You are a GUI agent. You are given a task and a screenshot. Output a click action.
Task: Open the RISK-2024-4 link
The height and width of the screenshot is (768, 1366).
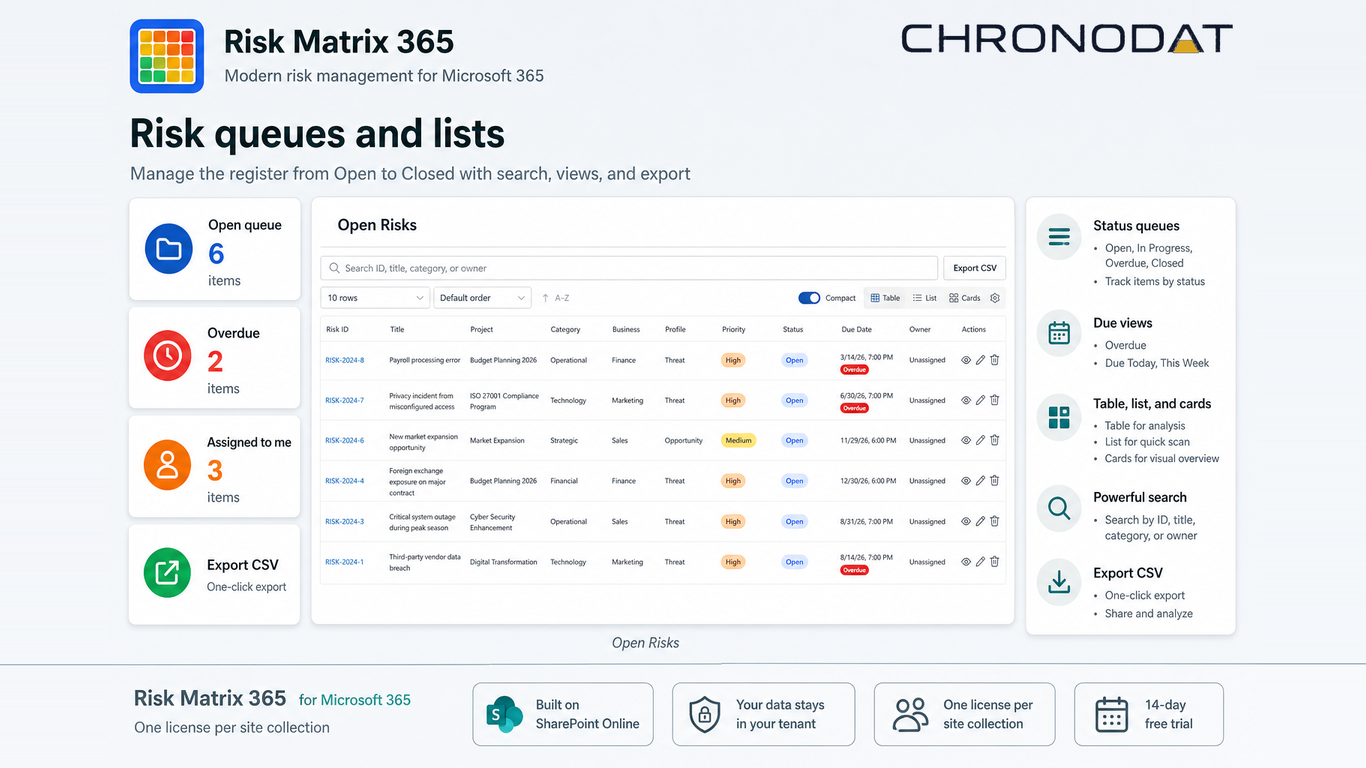345,481
